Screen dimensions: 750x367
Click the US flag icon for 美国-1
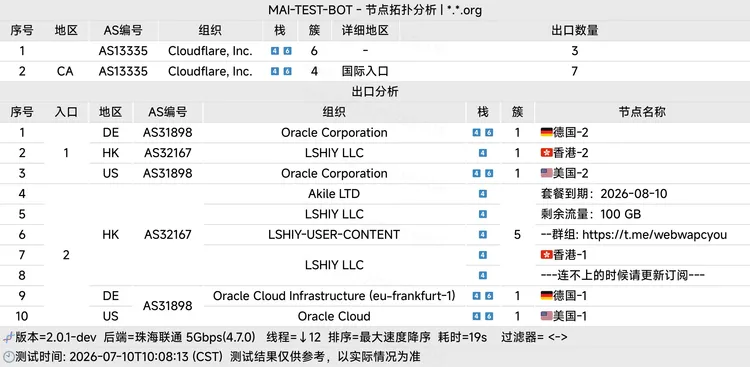tap(546, 316)
